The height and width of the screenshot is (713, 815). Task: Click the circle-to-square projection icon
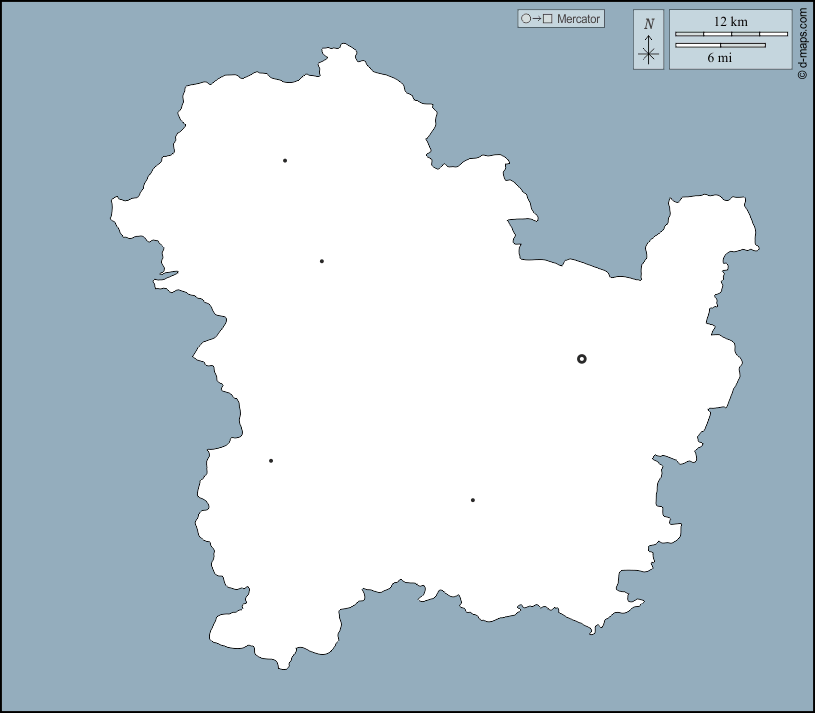536,19
